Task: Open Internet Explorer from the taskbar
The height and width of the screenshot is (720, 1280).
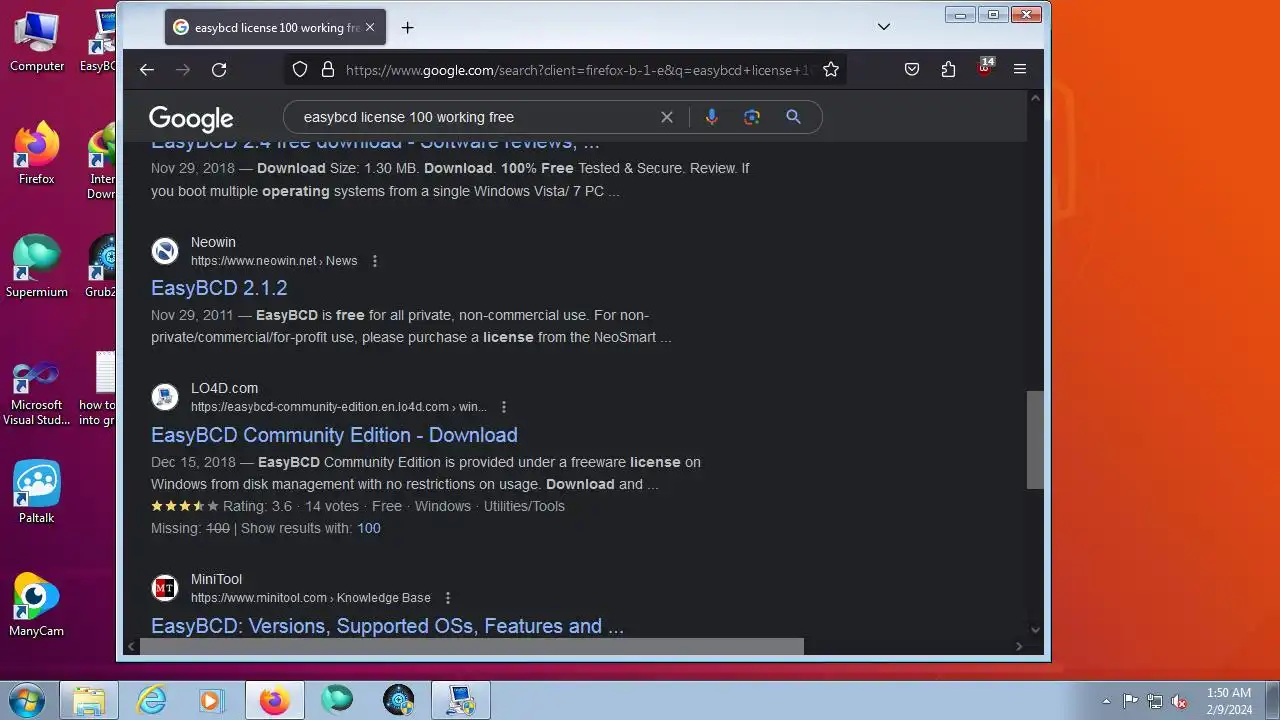Action: pyautogui.click(x=151, y=700)
